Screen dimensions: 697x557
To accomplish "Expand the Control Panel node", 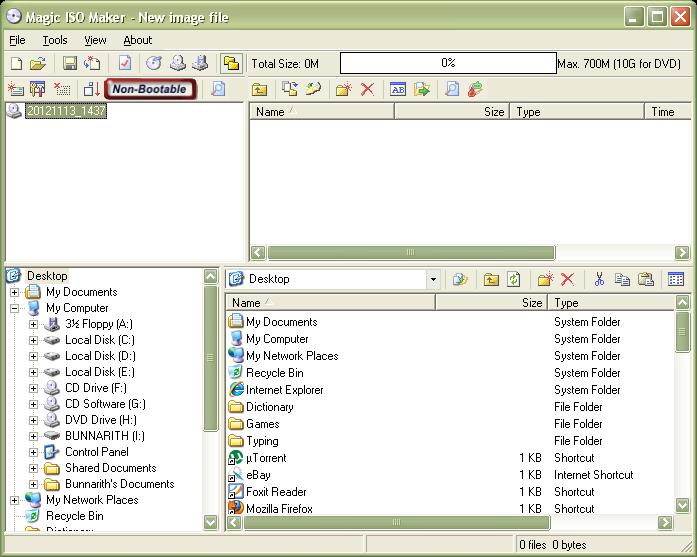I will 33,452.
